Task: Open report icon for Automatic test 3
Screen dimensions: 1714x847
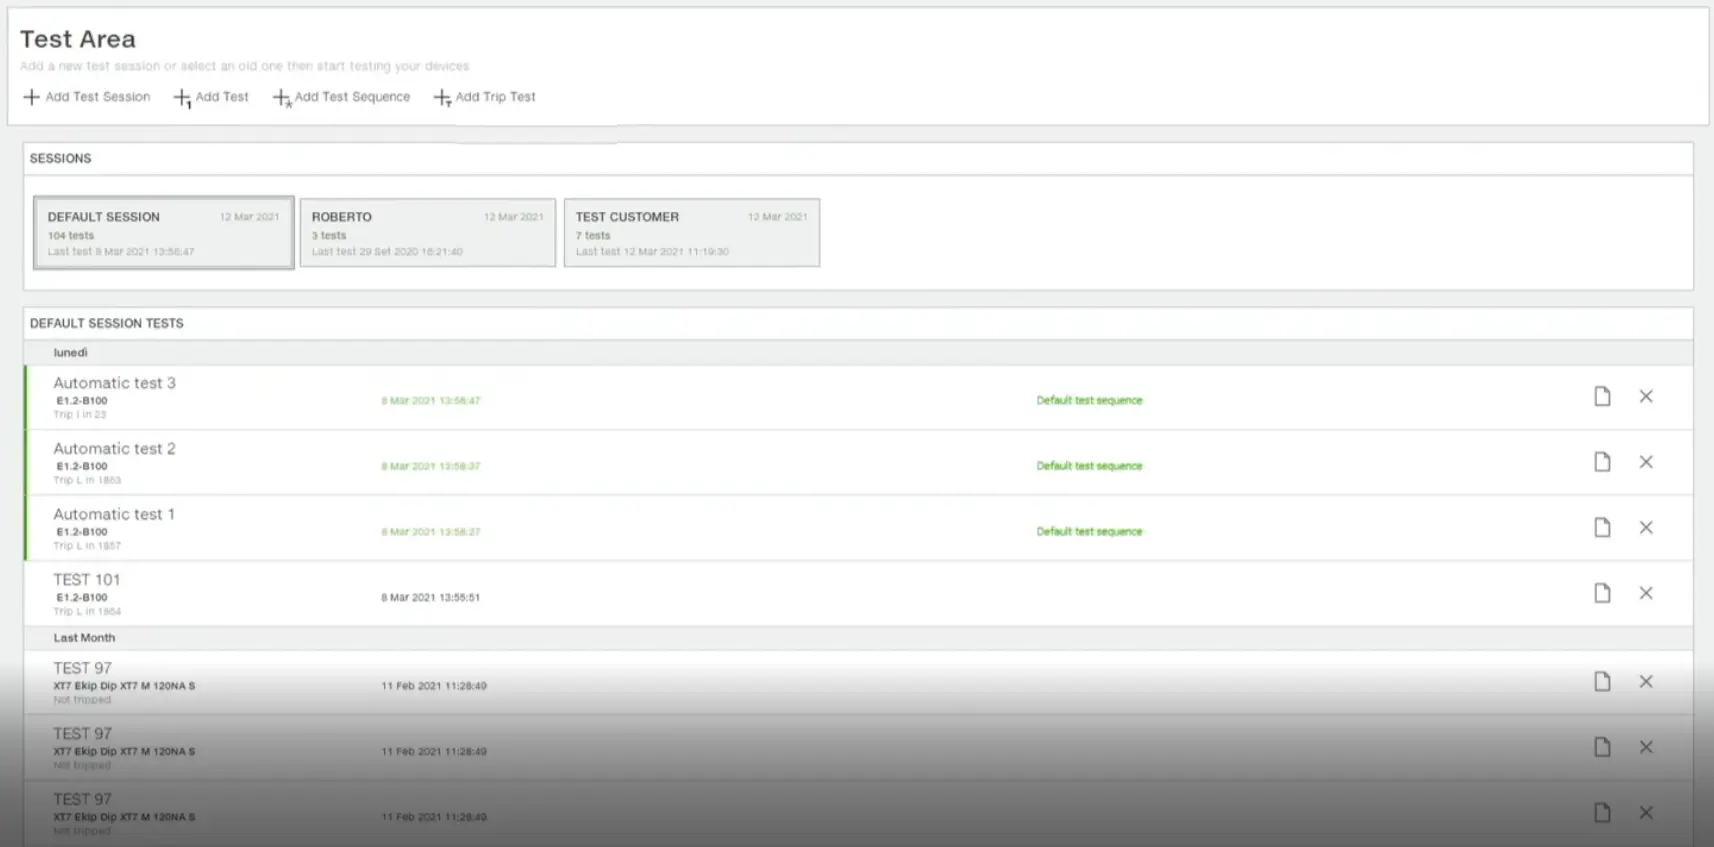Action: (1602, 397)
